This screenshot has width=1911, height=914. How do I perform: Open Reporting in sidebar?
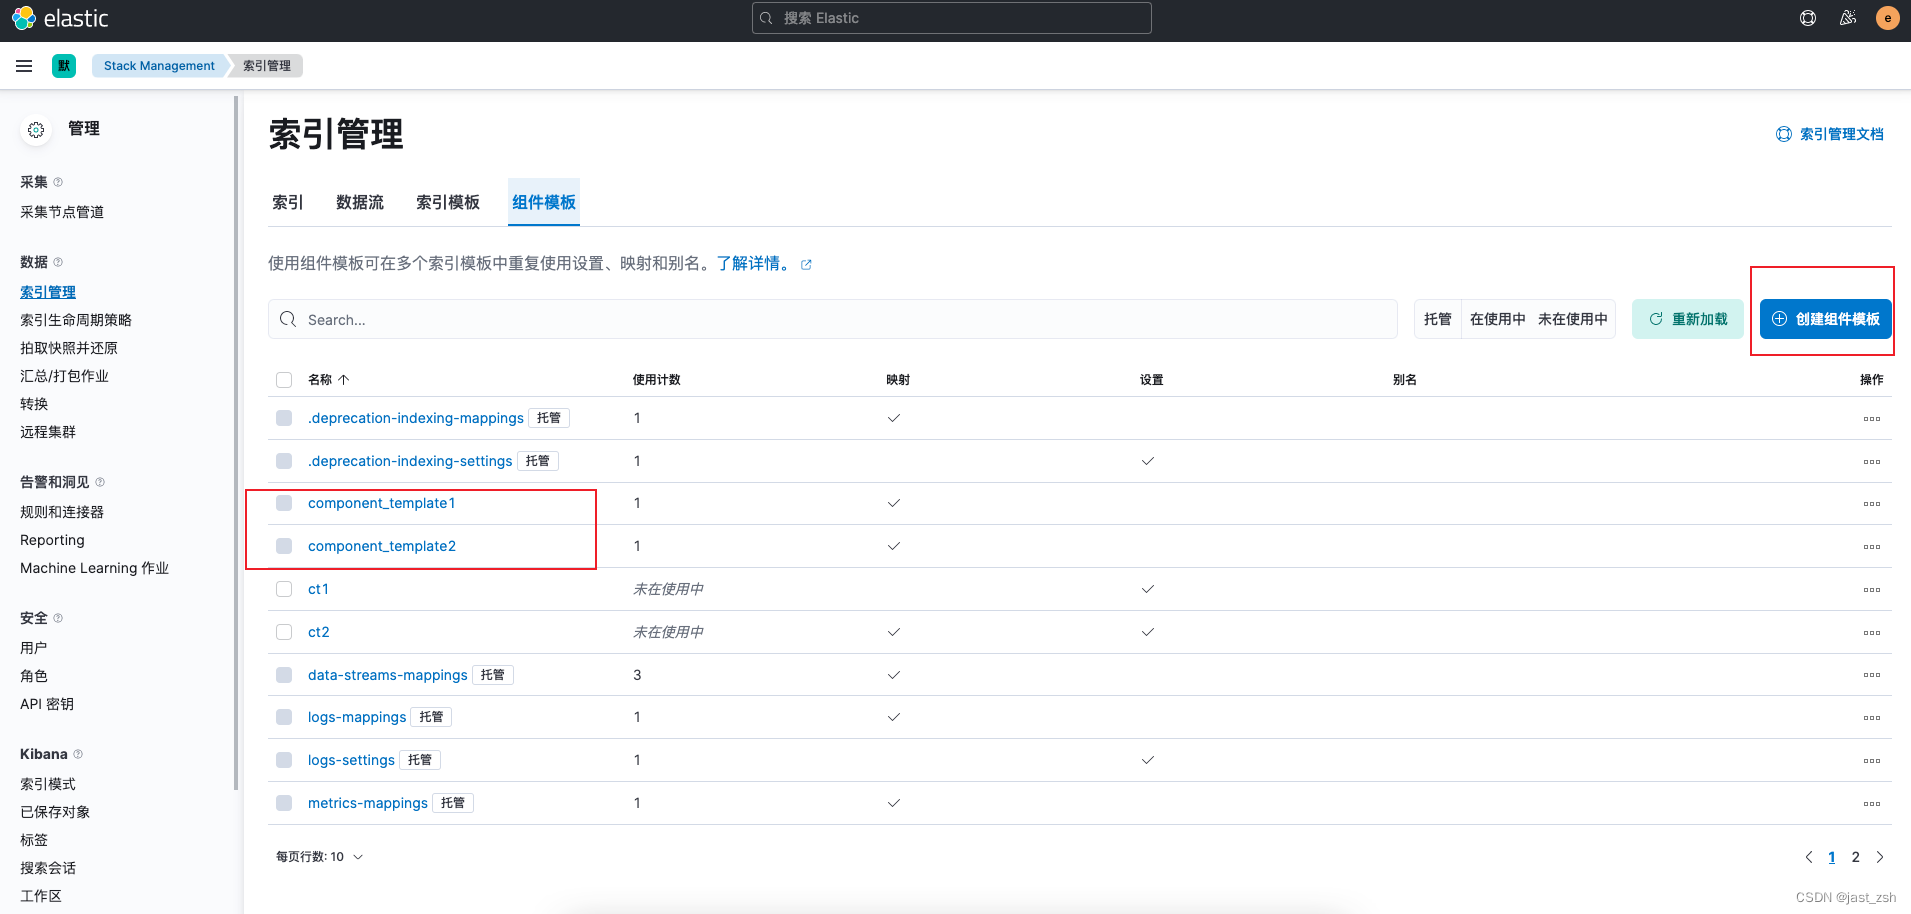point(52,540)
